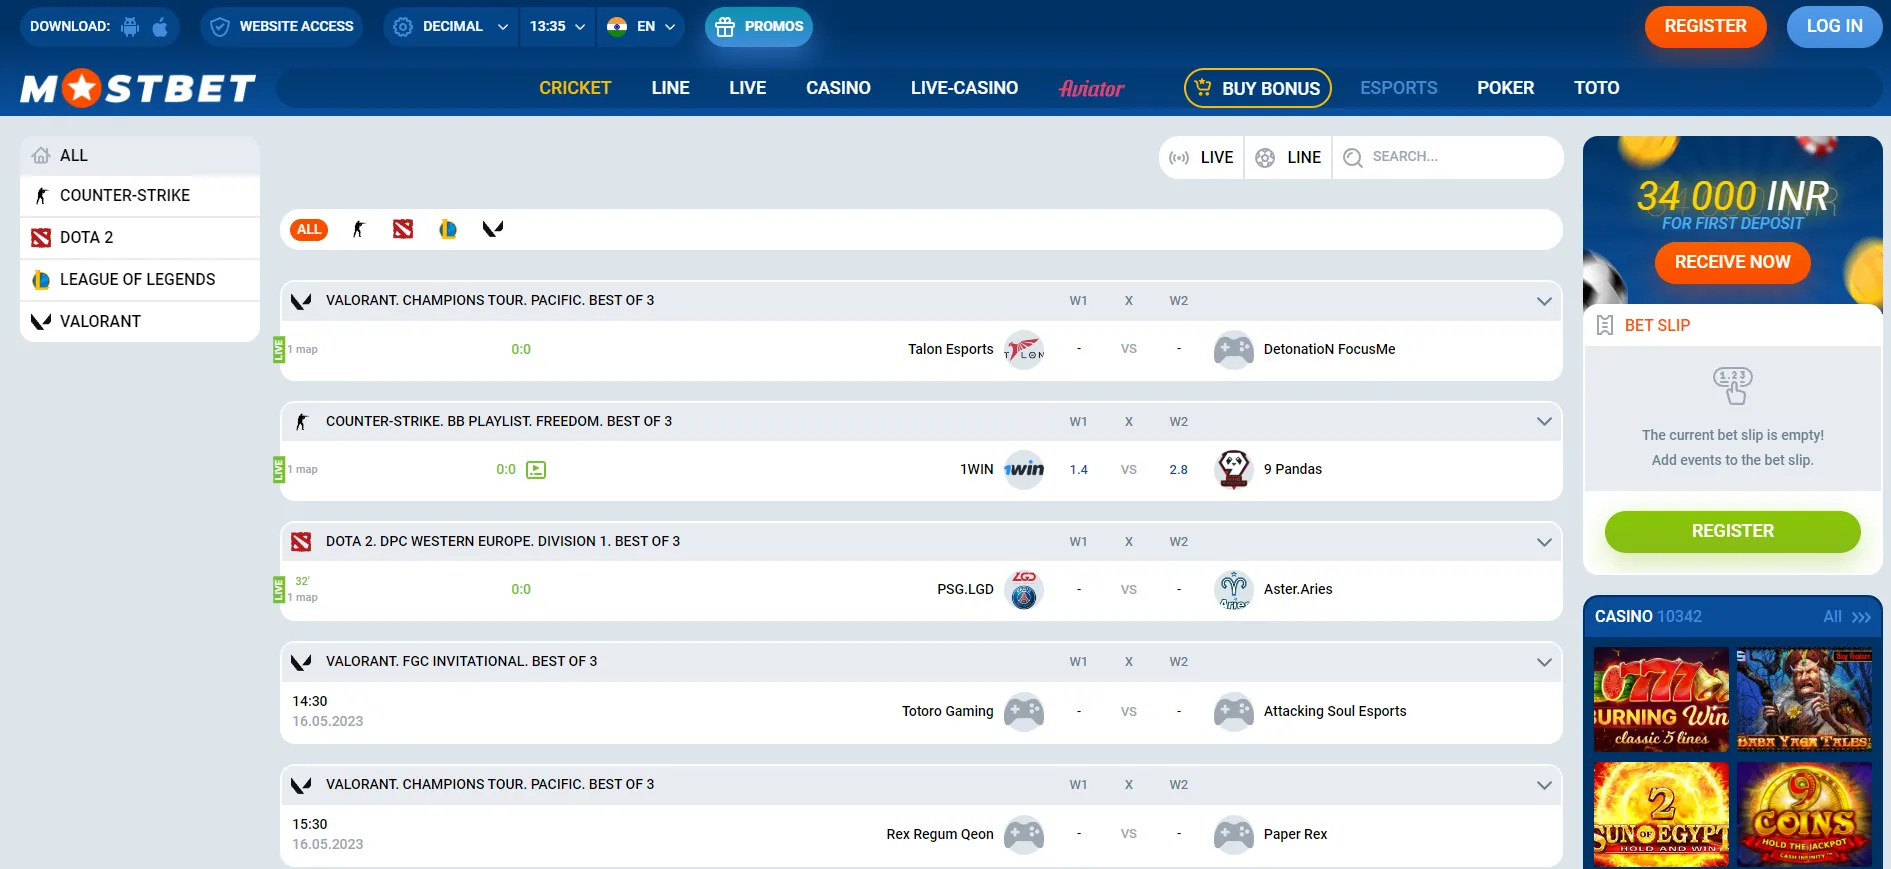Collapse Valorant FGC Invitational section
Image resolution: width=1891 pixels, height=869 pixels.
pyautogui.click(x=1544, y=662)
